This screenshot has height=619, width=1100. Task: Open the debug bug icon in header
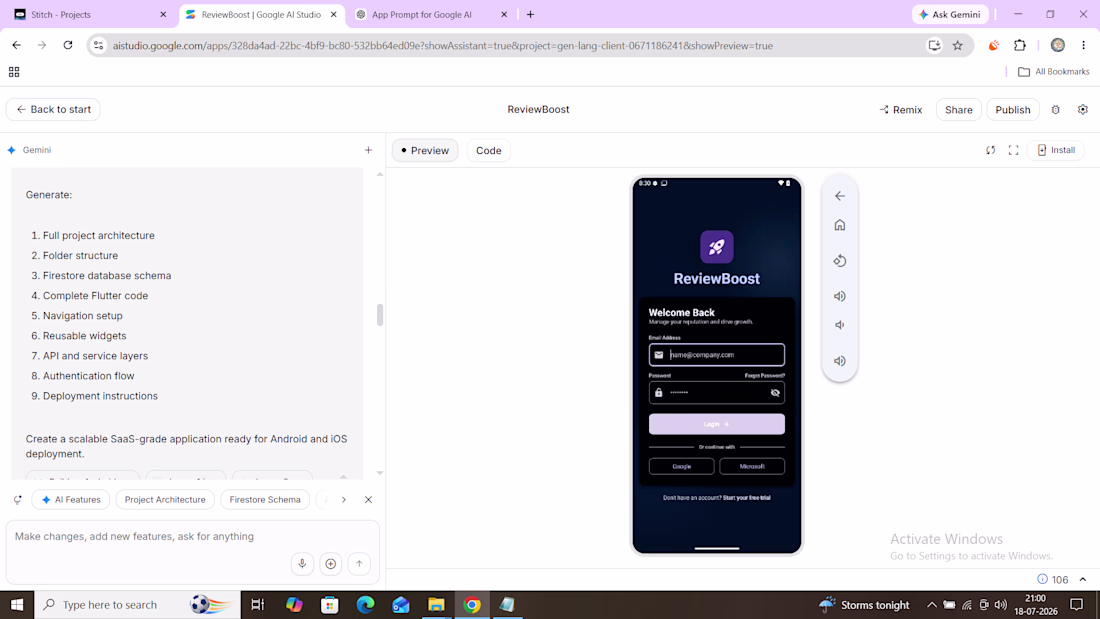1056,109
